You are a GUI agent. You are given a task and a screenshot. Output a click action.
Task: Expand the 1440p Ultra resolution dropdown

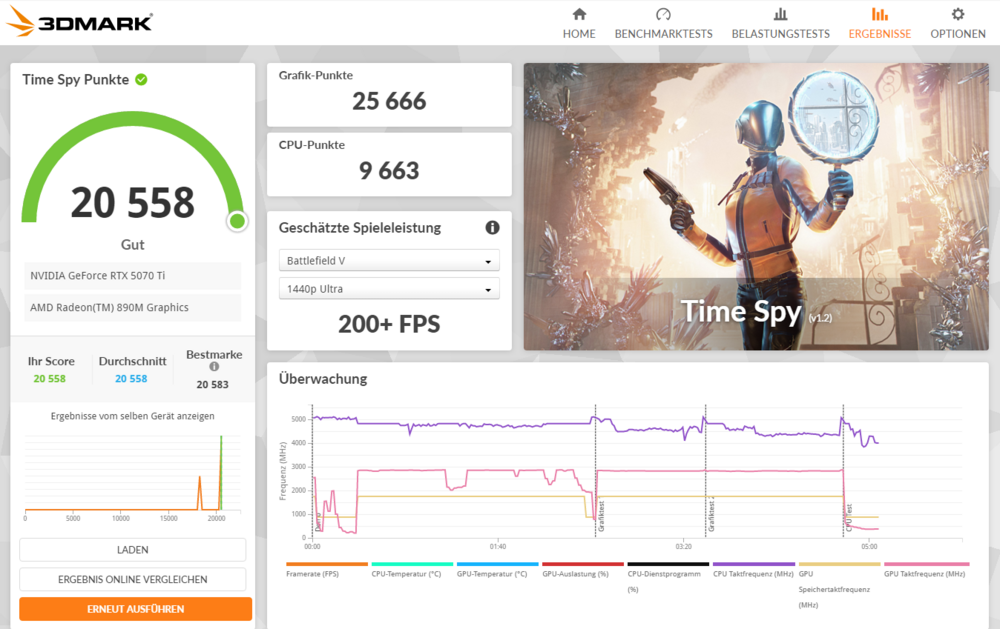click(389, 290)
